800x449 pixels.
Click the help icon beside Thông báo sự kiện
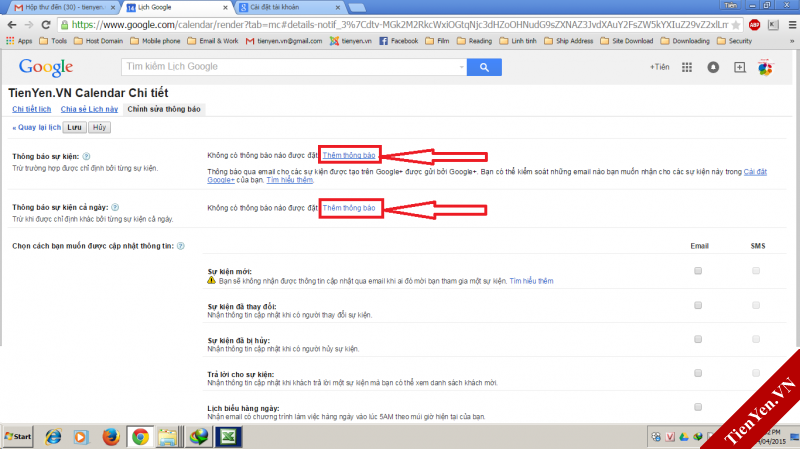click(86, 156)
